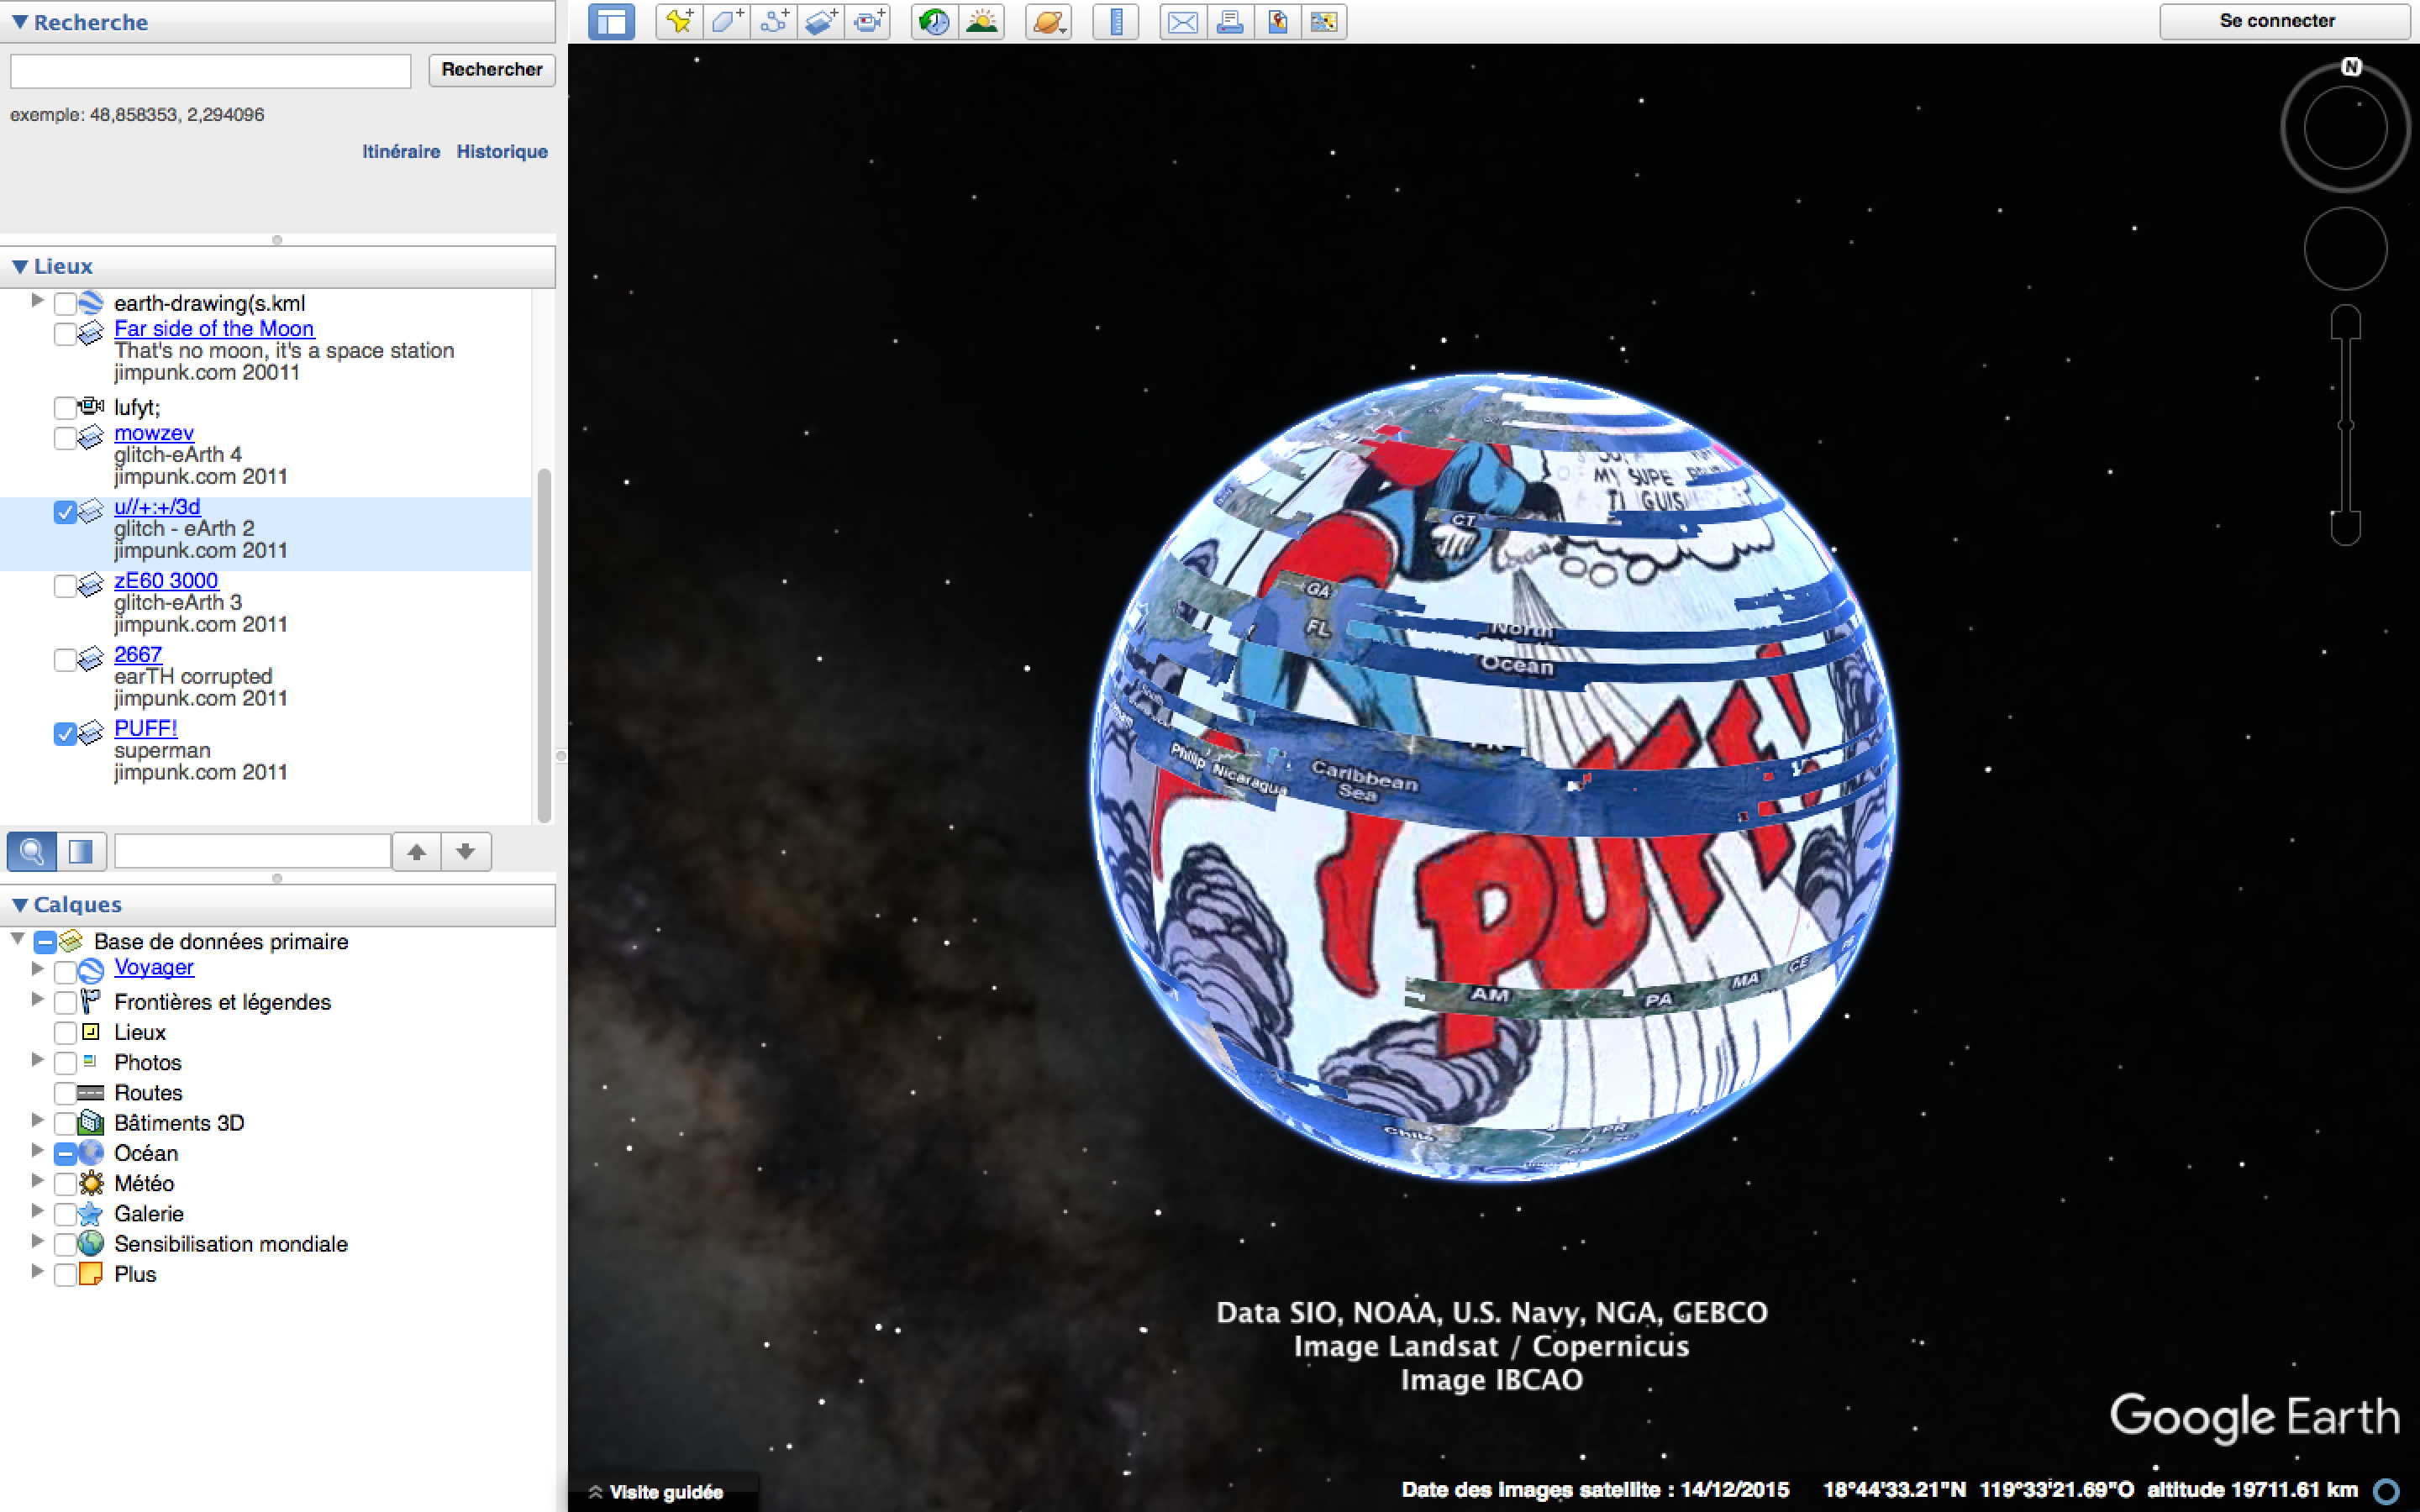Image resolution: width=2420 pixels, height=1512 pixels.
Task: Enable the Frontières et légendes layer checkbox
Action: pos(65,1002)
